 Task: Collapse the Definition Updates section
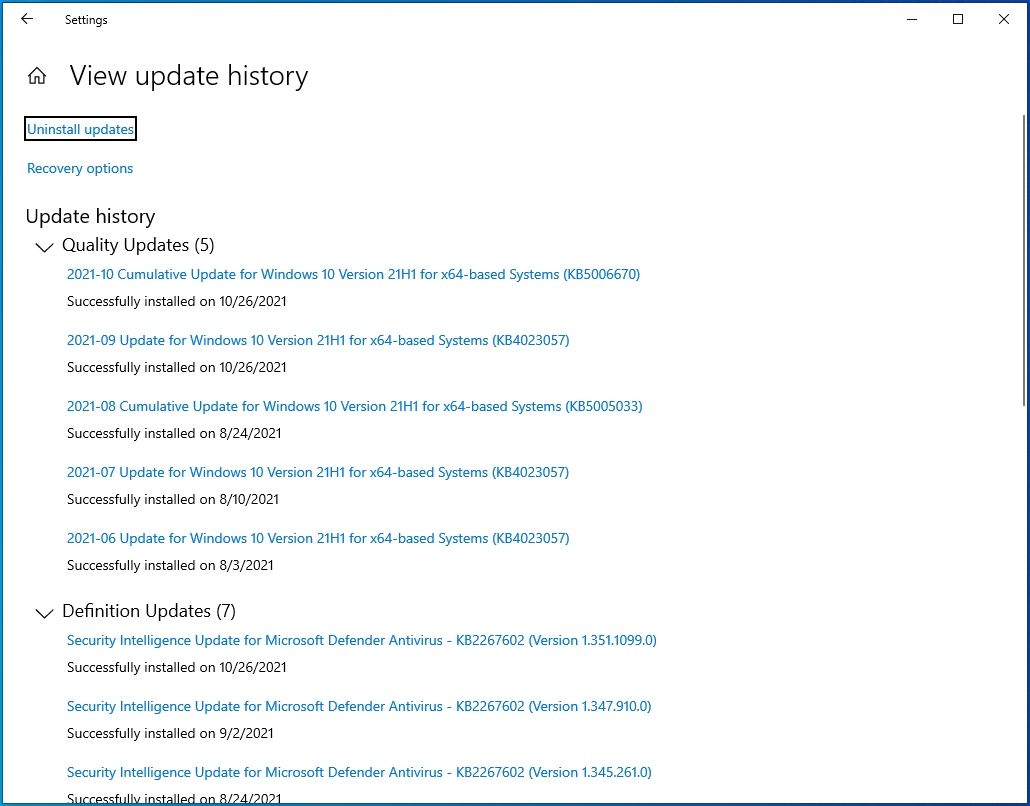(44, 613)
